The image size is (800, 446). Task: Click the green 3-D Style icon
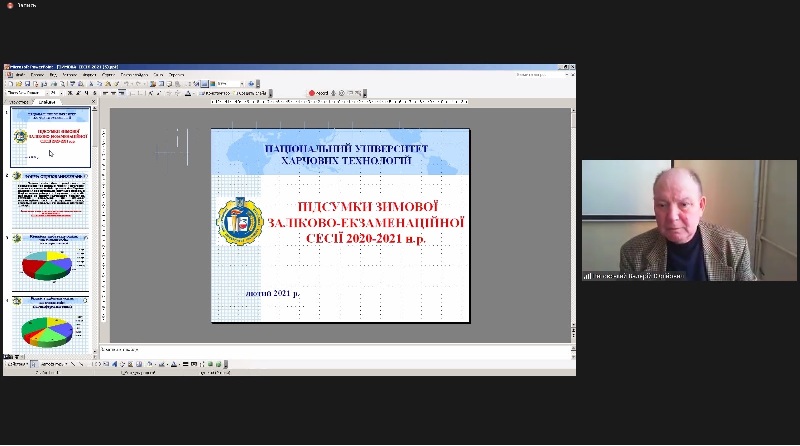coord(218,364)
